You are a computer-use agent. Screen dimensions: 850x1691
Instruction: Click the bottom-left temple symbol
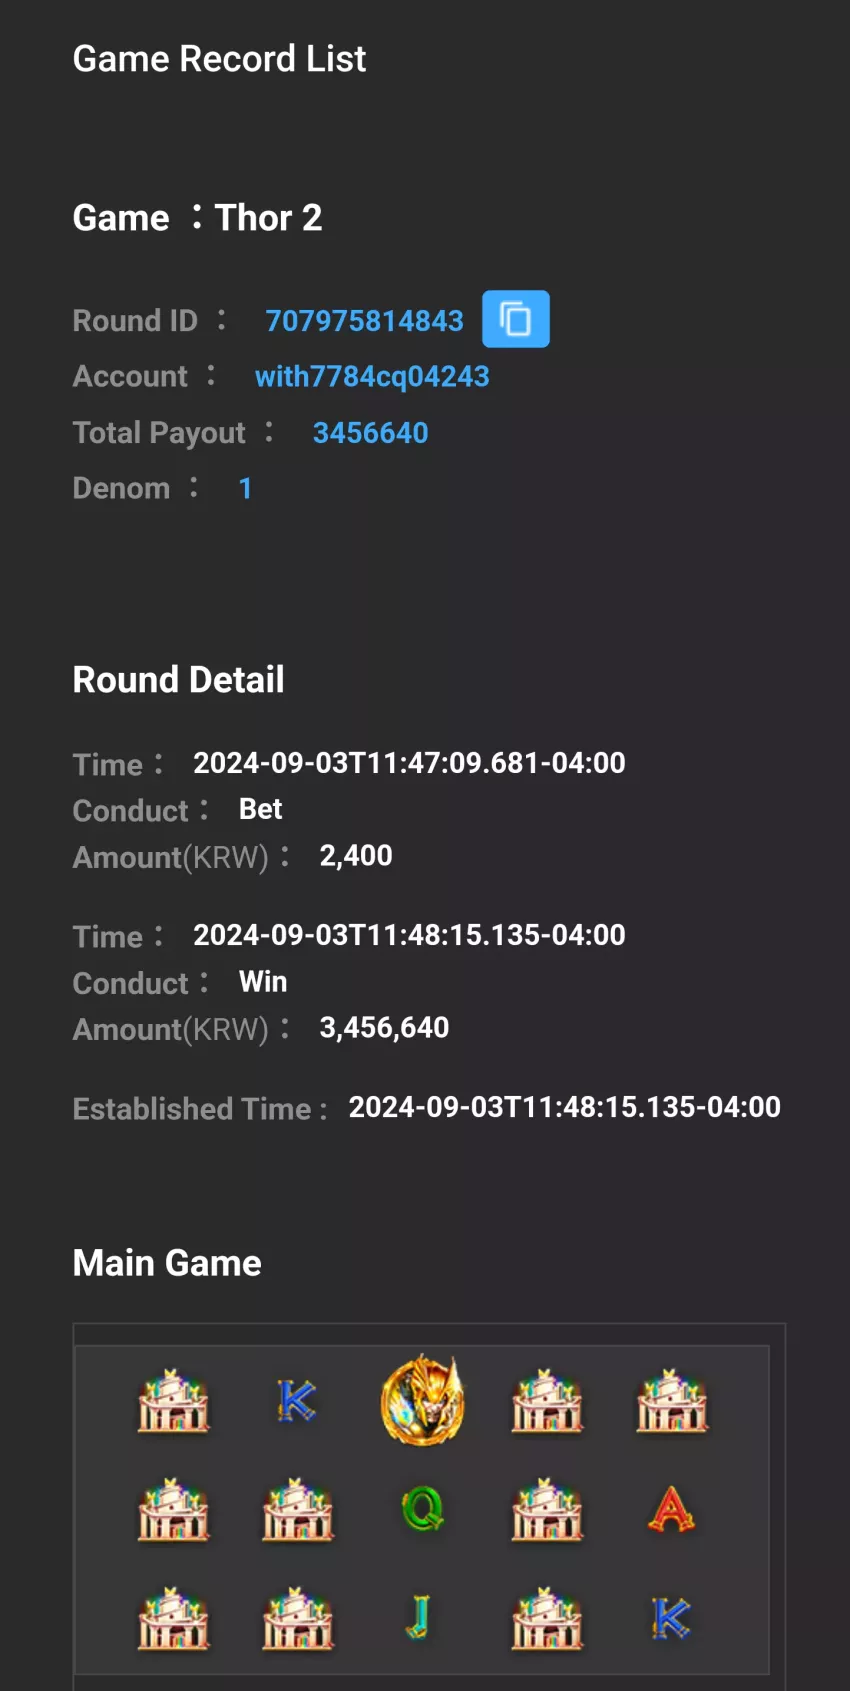point(174,1618)
